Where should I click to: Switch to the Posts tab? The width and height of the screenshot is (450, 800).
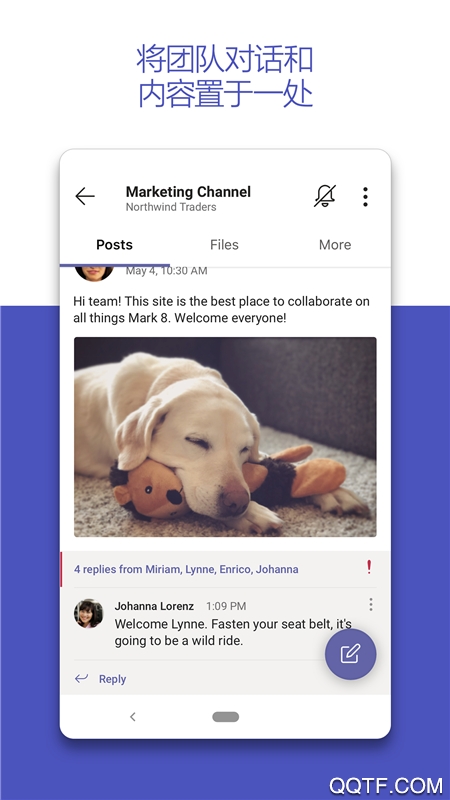[114, 245]
